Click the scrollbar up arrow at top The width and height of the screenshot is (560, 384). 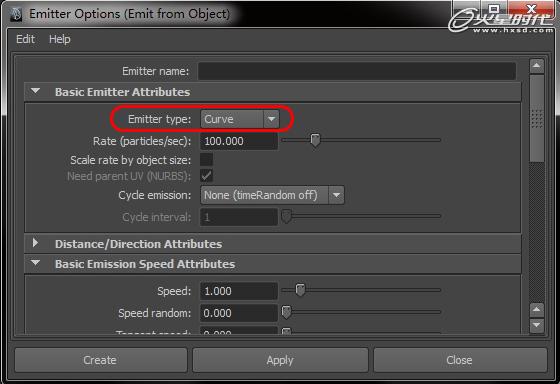click(536, 66)
